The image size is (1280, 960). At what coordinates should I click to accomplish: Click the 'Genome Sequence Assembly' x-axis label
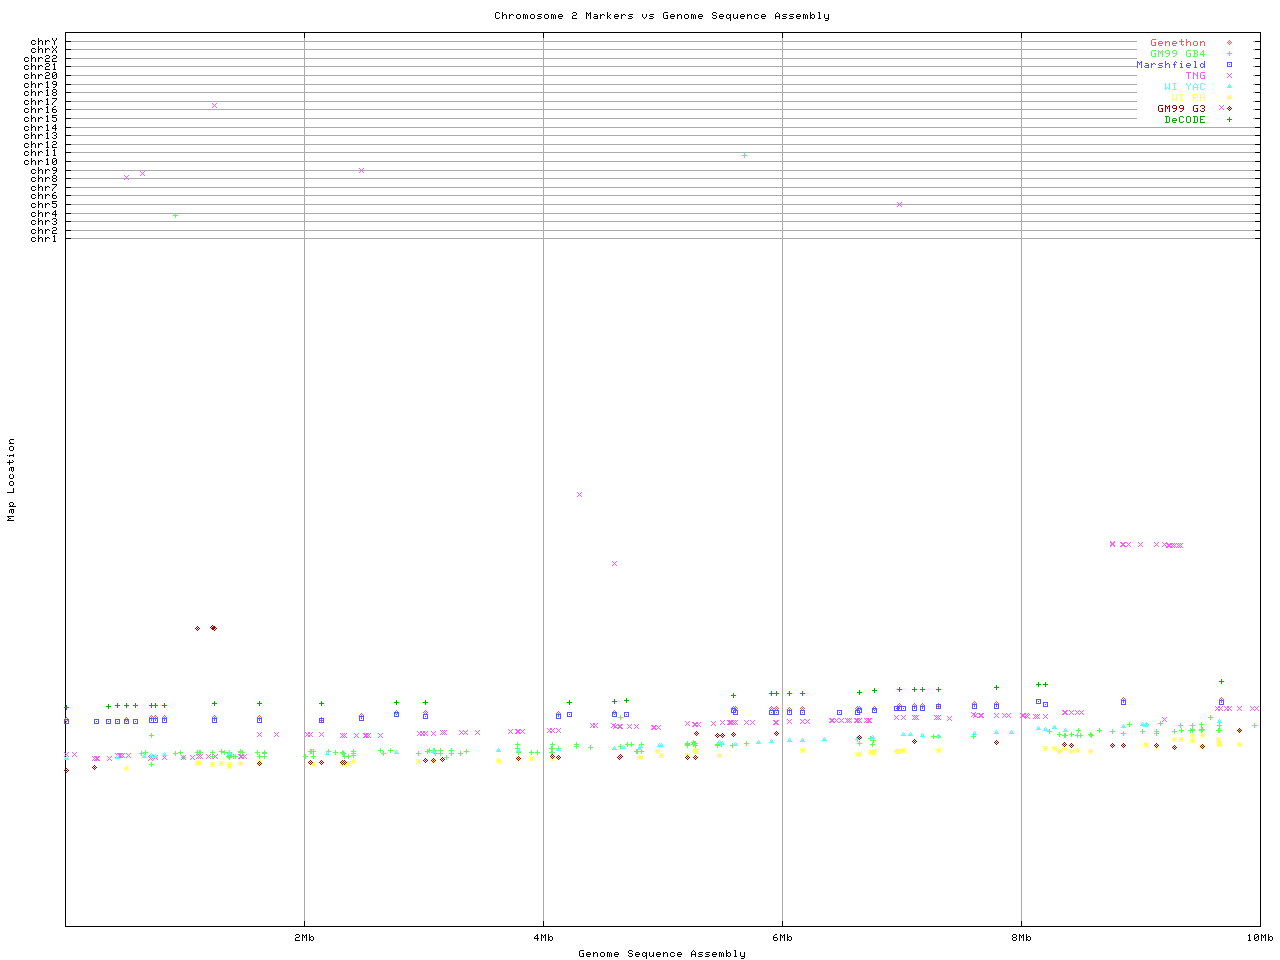661,954
